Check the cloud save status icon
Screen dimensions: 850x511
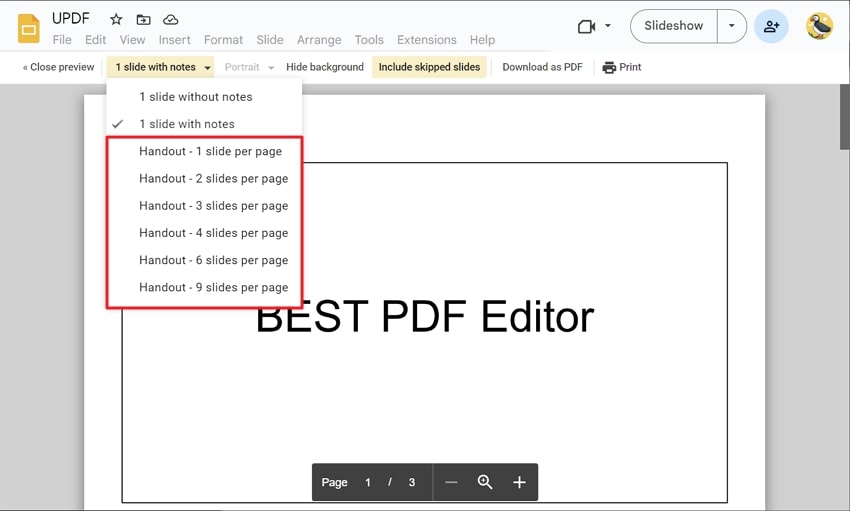coord(171,20)
